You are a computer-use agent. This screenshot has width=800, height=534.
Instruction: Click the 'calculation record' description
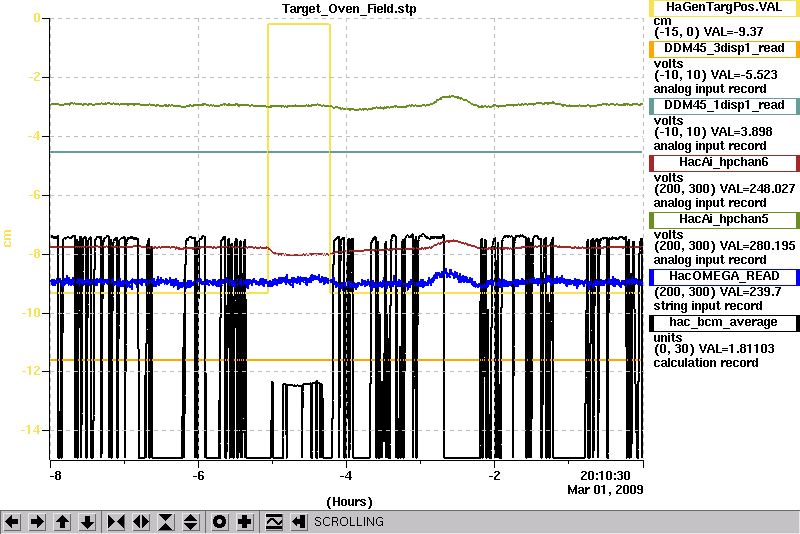[x=706, y=363]
